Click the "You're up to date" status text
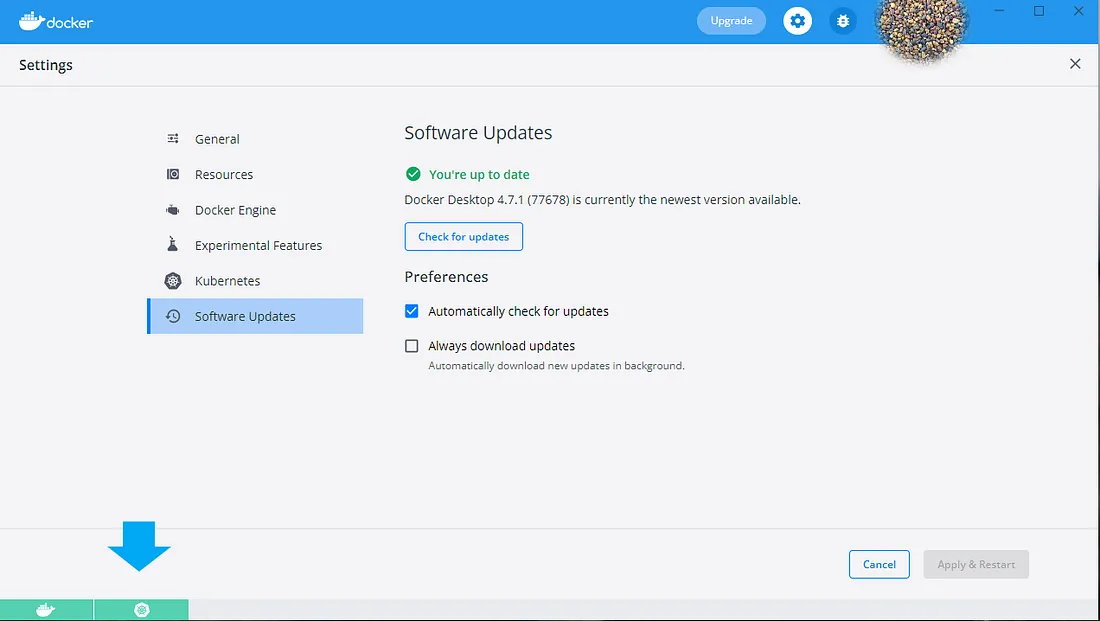The image size is (1100, 621). [x=479, y=175]
